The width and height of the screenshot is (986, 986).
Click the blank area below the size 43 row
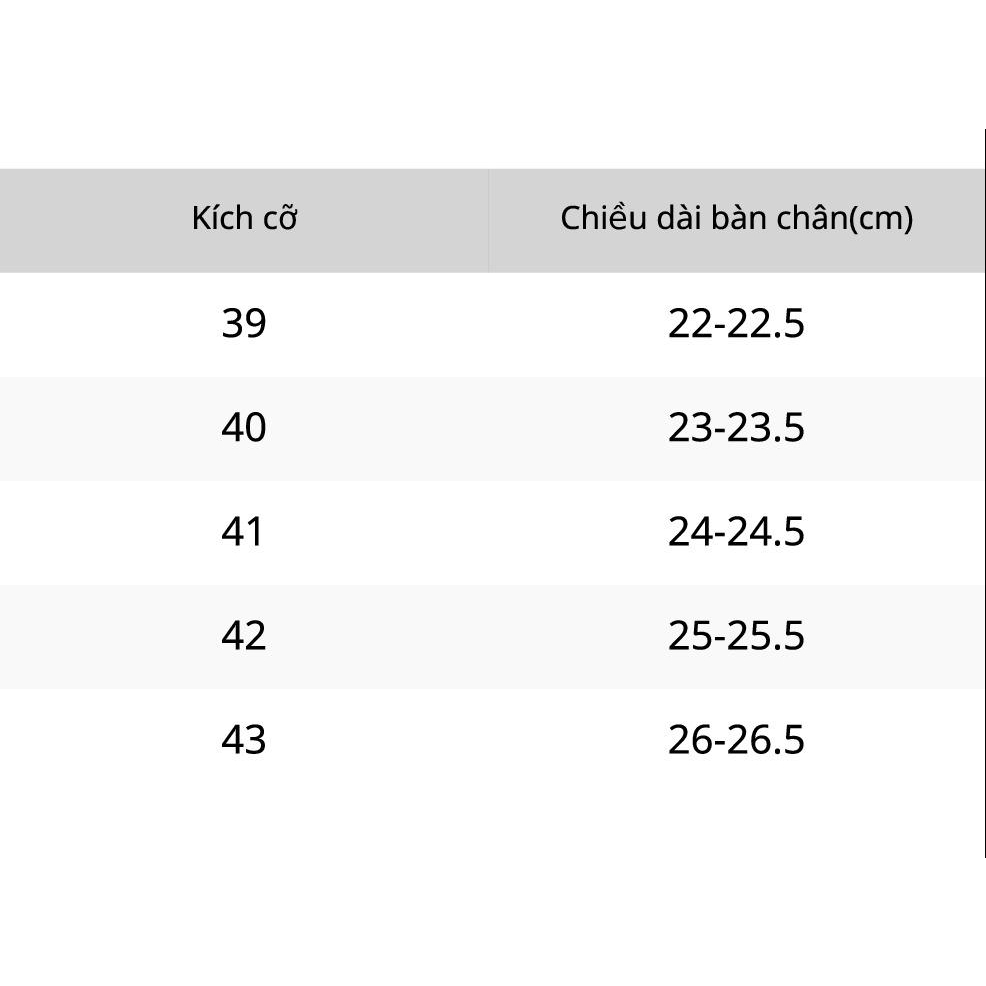(490, 880)
